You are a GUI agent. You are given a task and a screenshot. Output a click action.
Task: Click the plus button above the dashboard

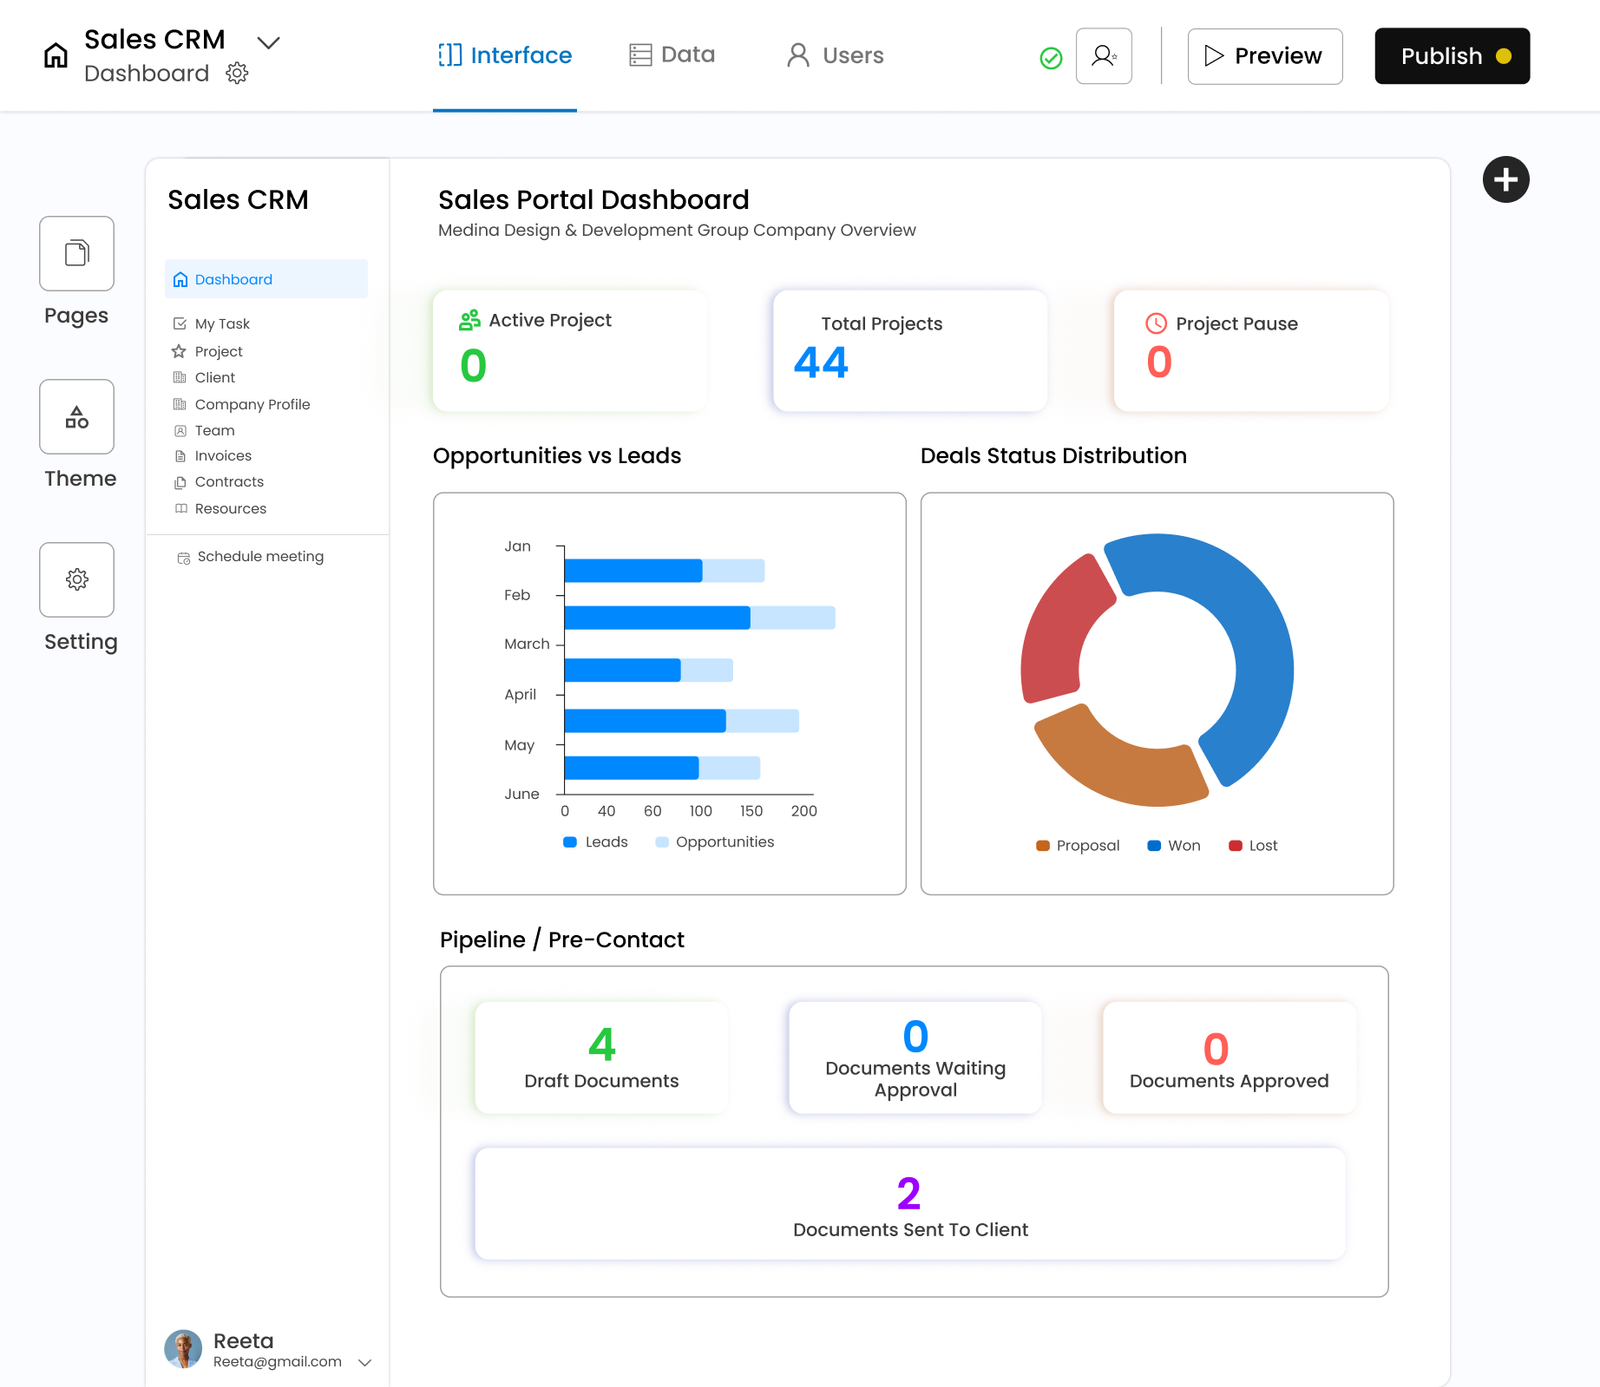pos(1505,179)
